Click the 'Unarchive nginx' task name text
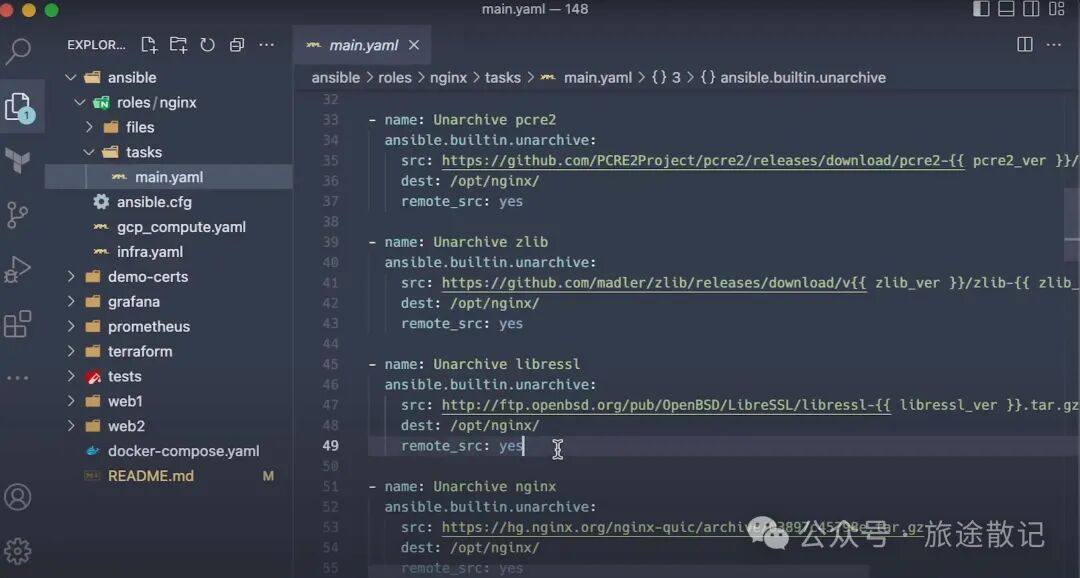This screenshot has width=1080, height=578. pyautogui.click(x=495, y=486)
